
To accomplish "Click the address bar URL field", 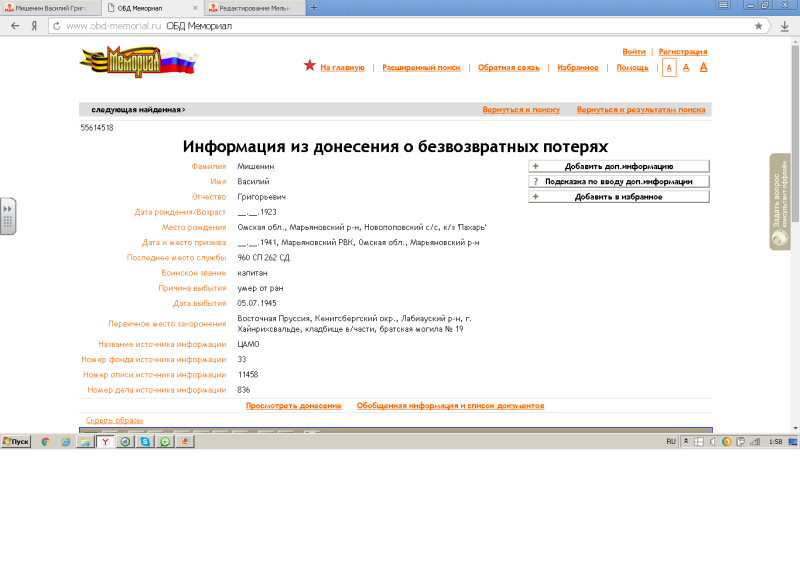I will 400,25.
